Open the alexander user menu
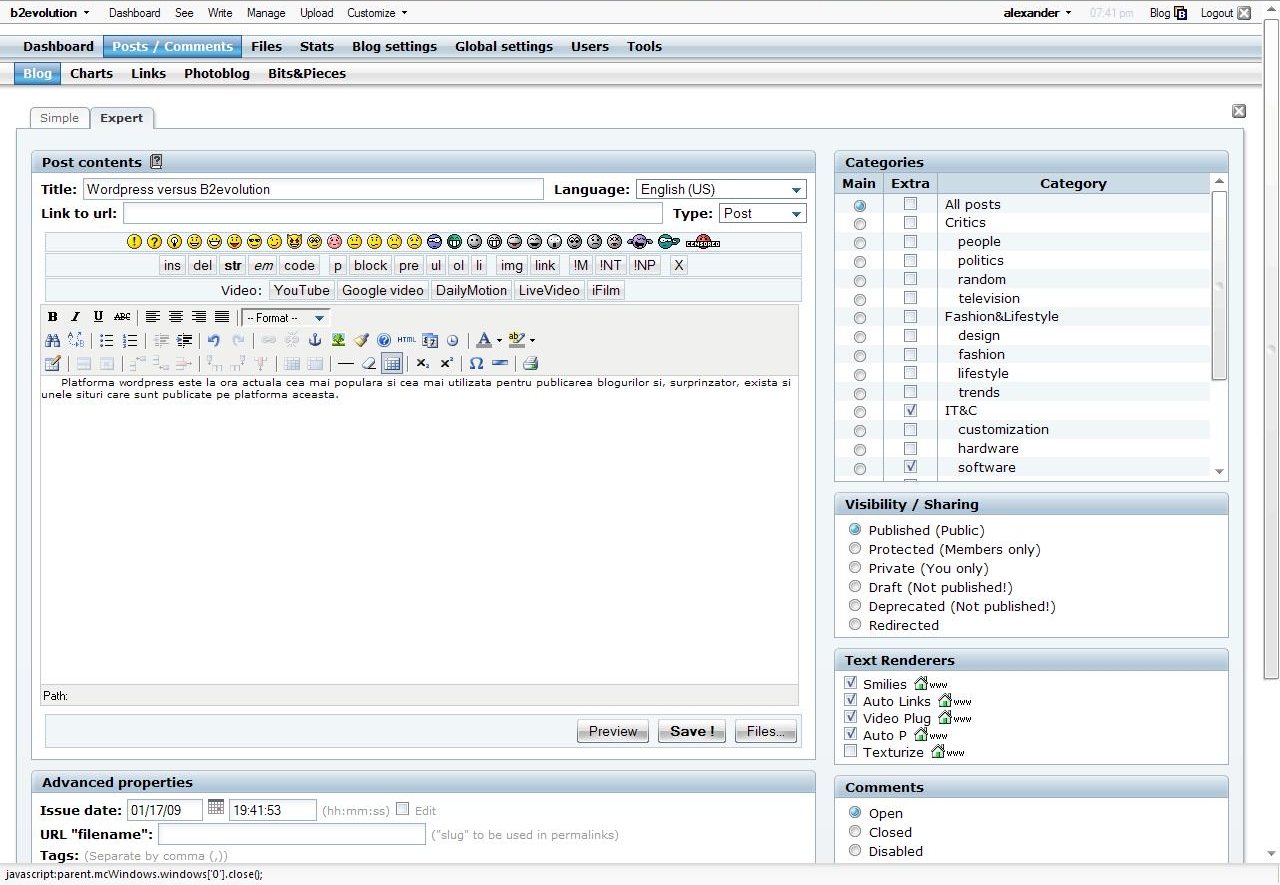Image resolution: width=1280 pixels, height=885 pixels. tap(1037, 13)
